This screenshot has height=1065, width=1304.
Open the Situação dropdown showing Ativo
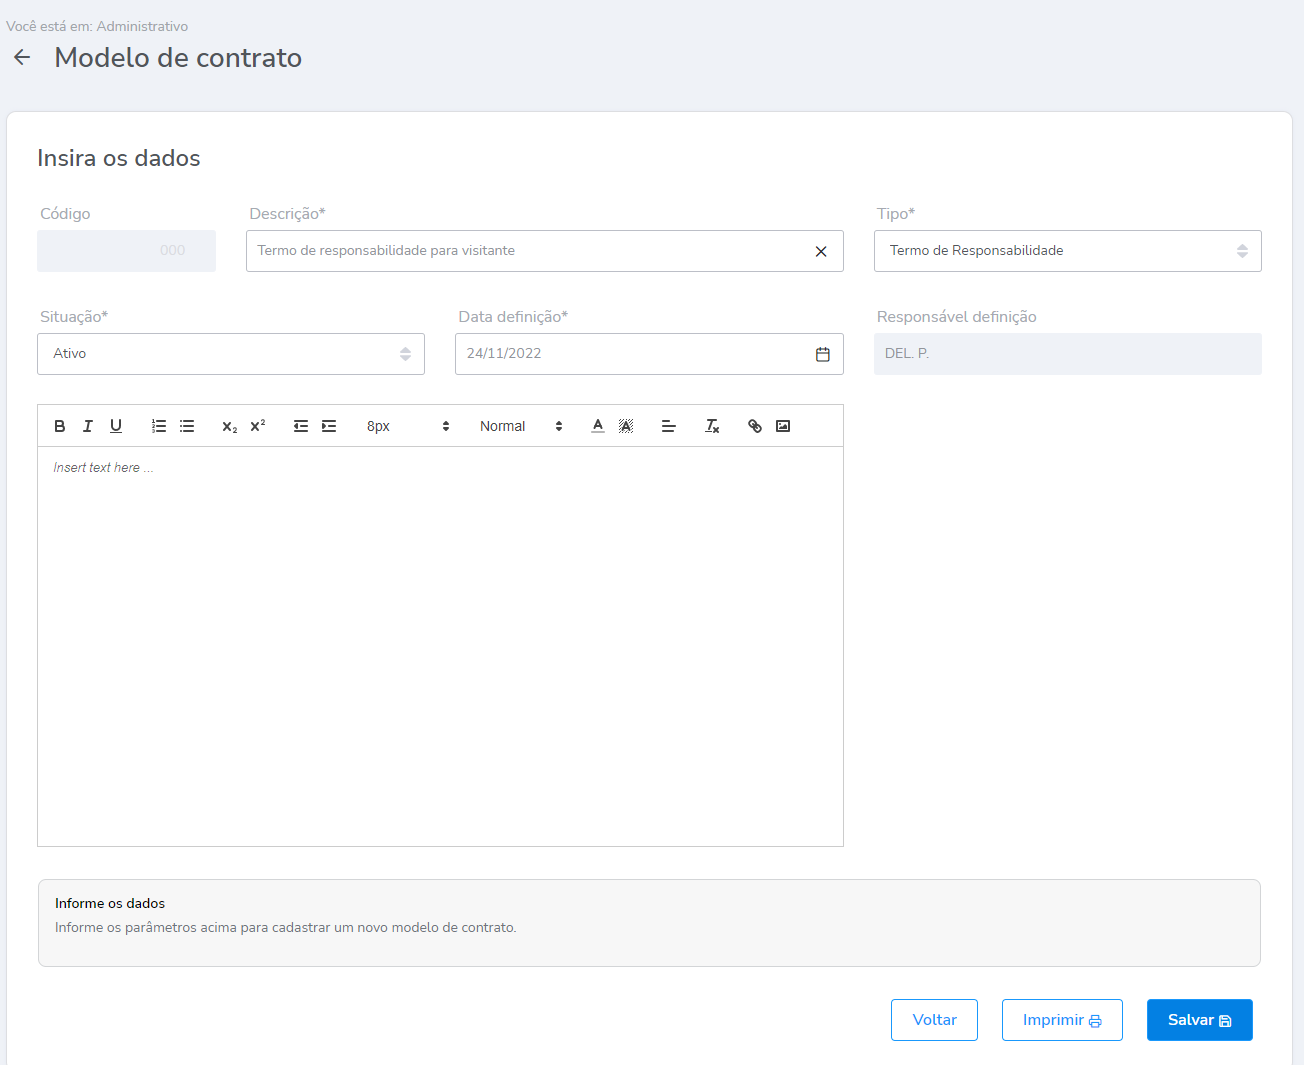pyautogui.click(x=231, y=354)
